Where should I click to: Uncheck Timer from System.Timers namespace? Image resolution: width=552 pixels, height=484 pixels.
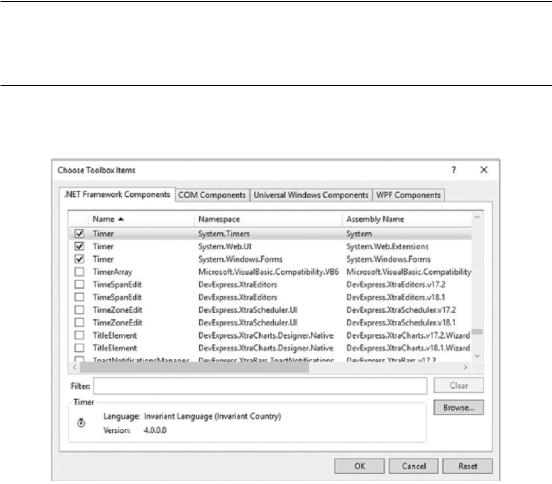tap(80, 234)
